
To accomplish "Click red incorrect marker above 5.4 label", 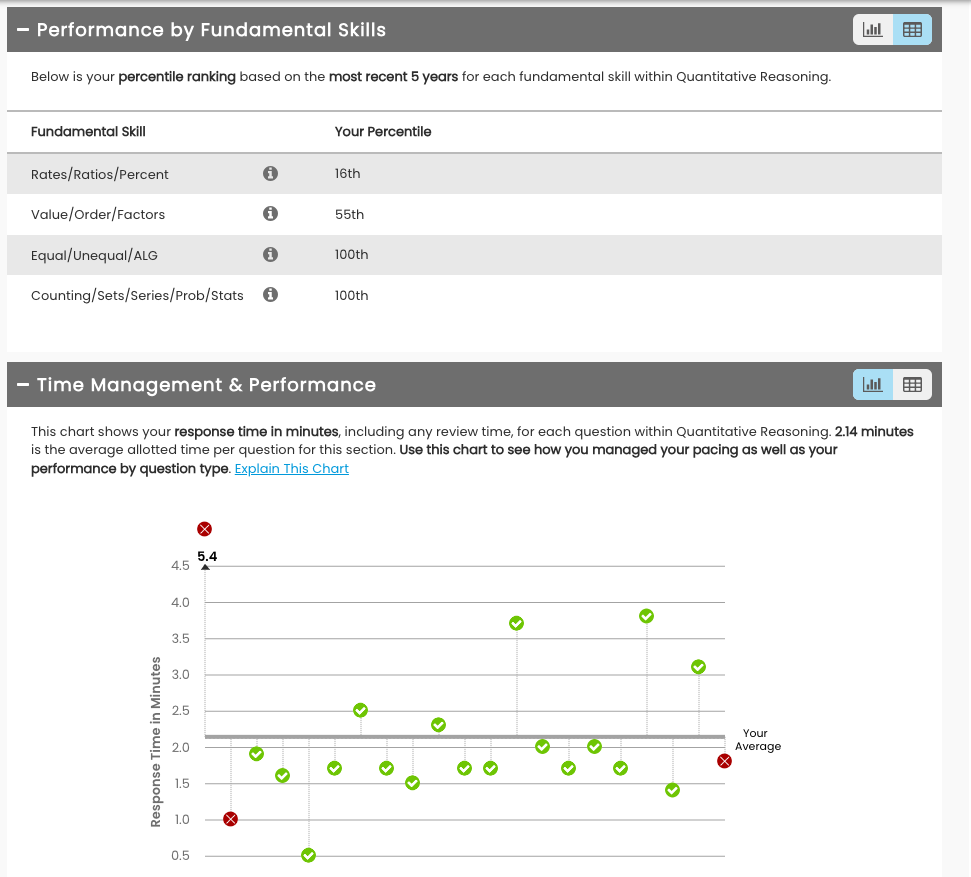I will [x=205, y=529].
